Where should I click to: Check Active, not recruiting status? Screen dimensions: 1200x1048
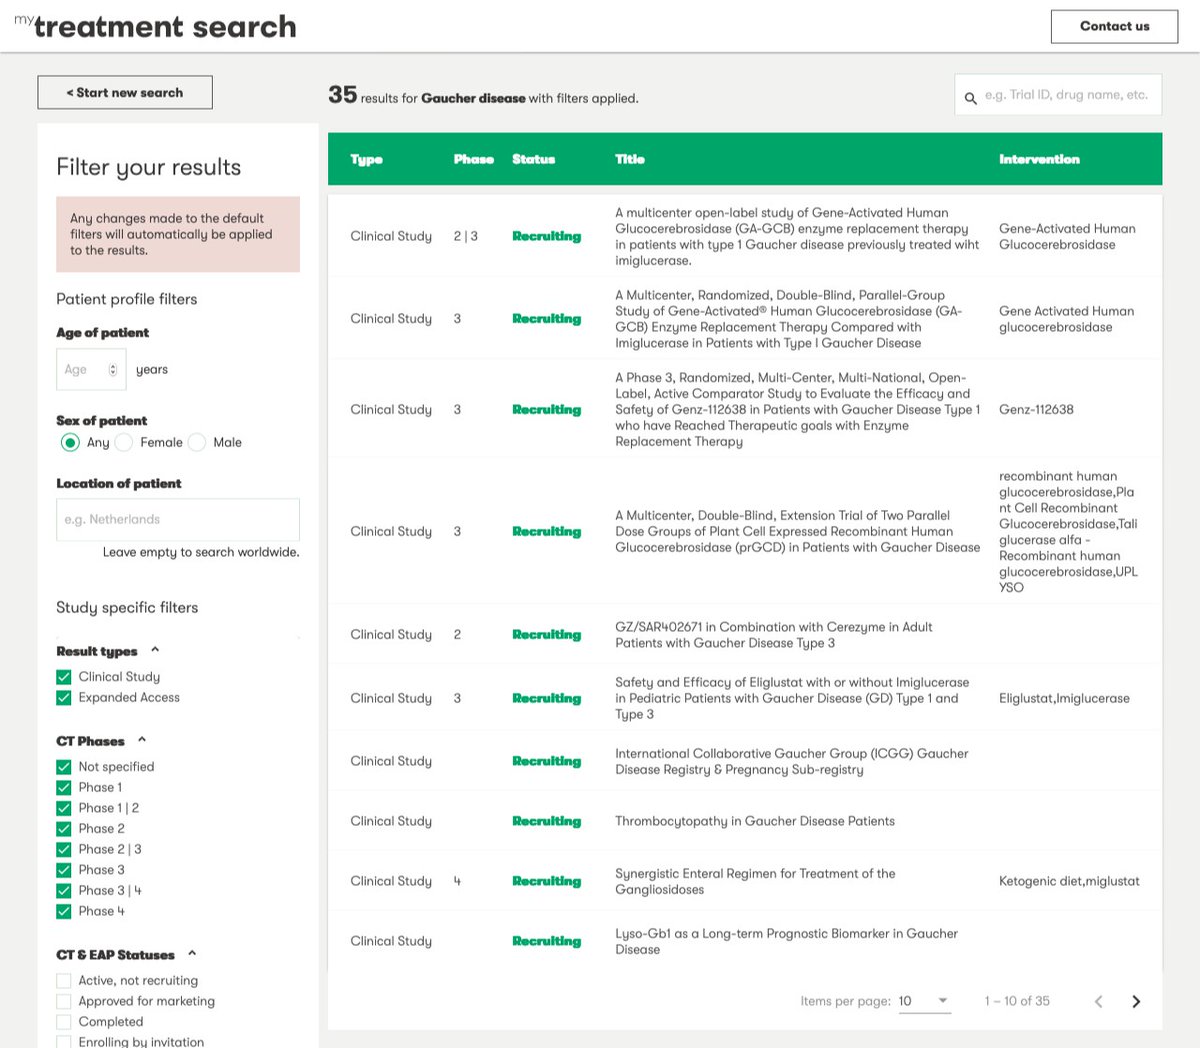tap(64, 981)
